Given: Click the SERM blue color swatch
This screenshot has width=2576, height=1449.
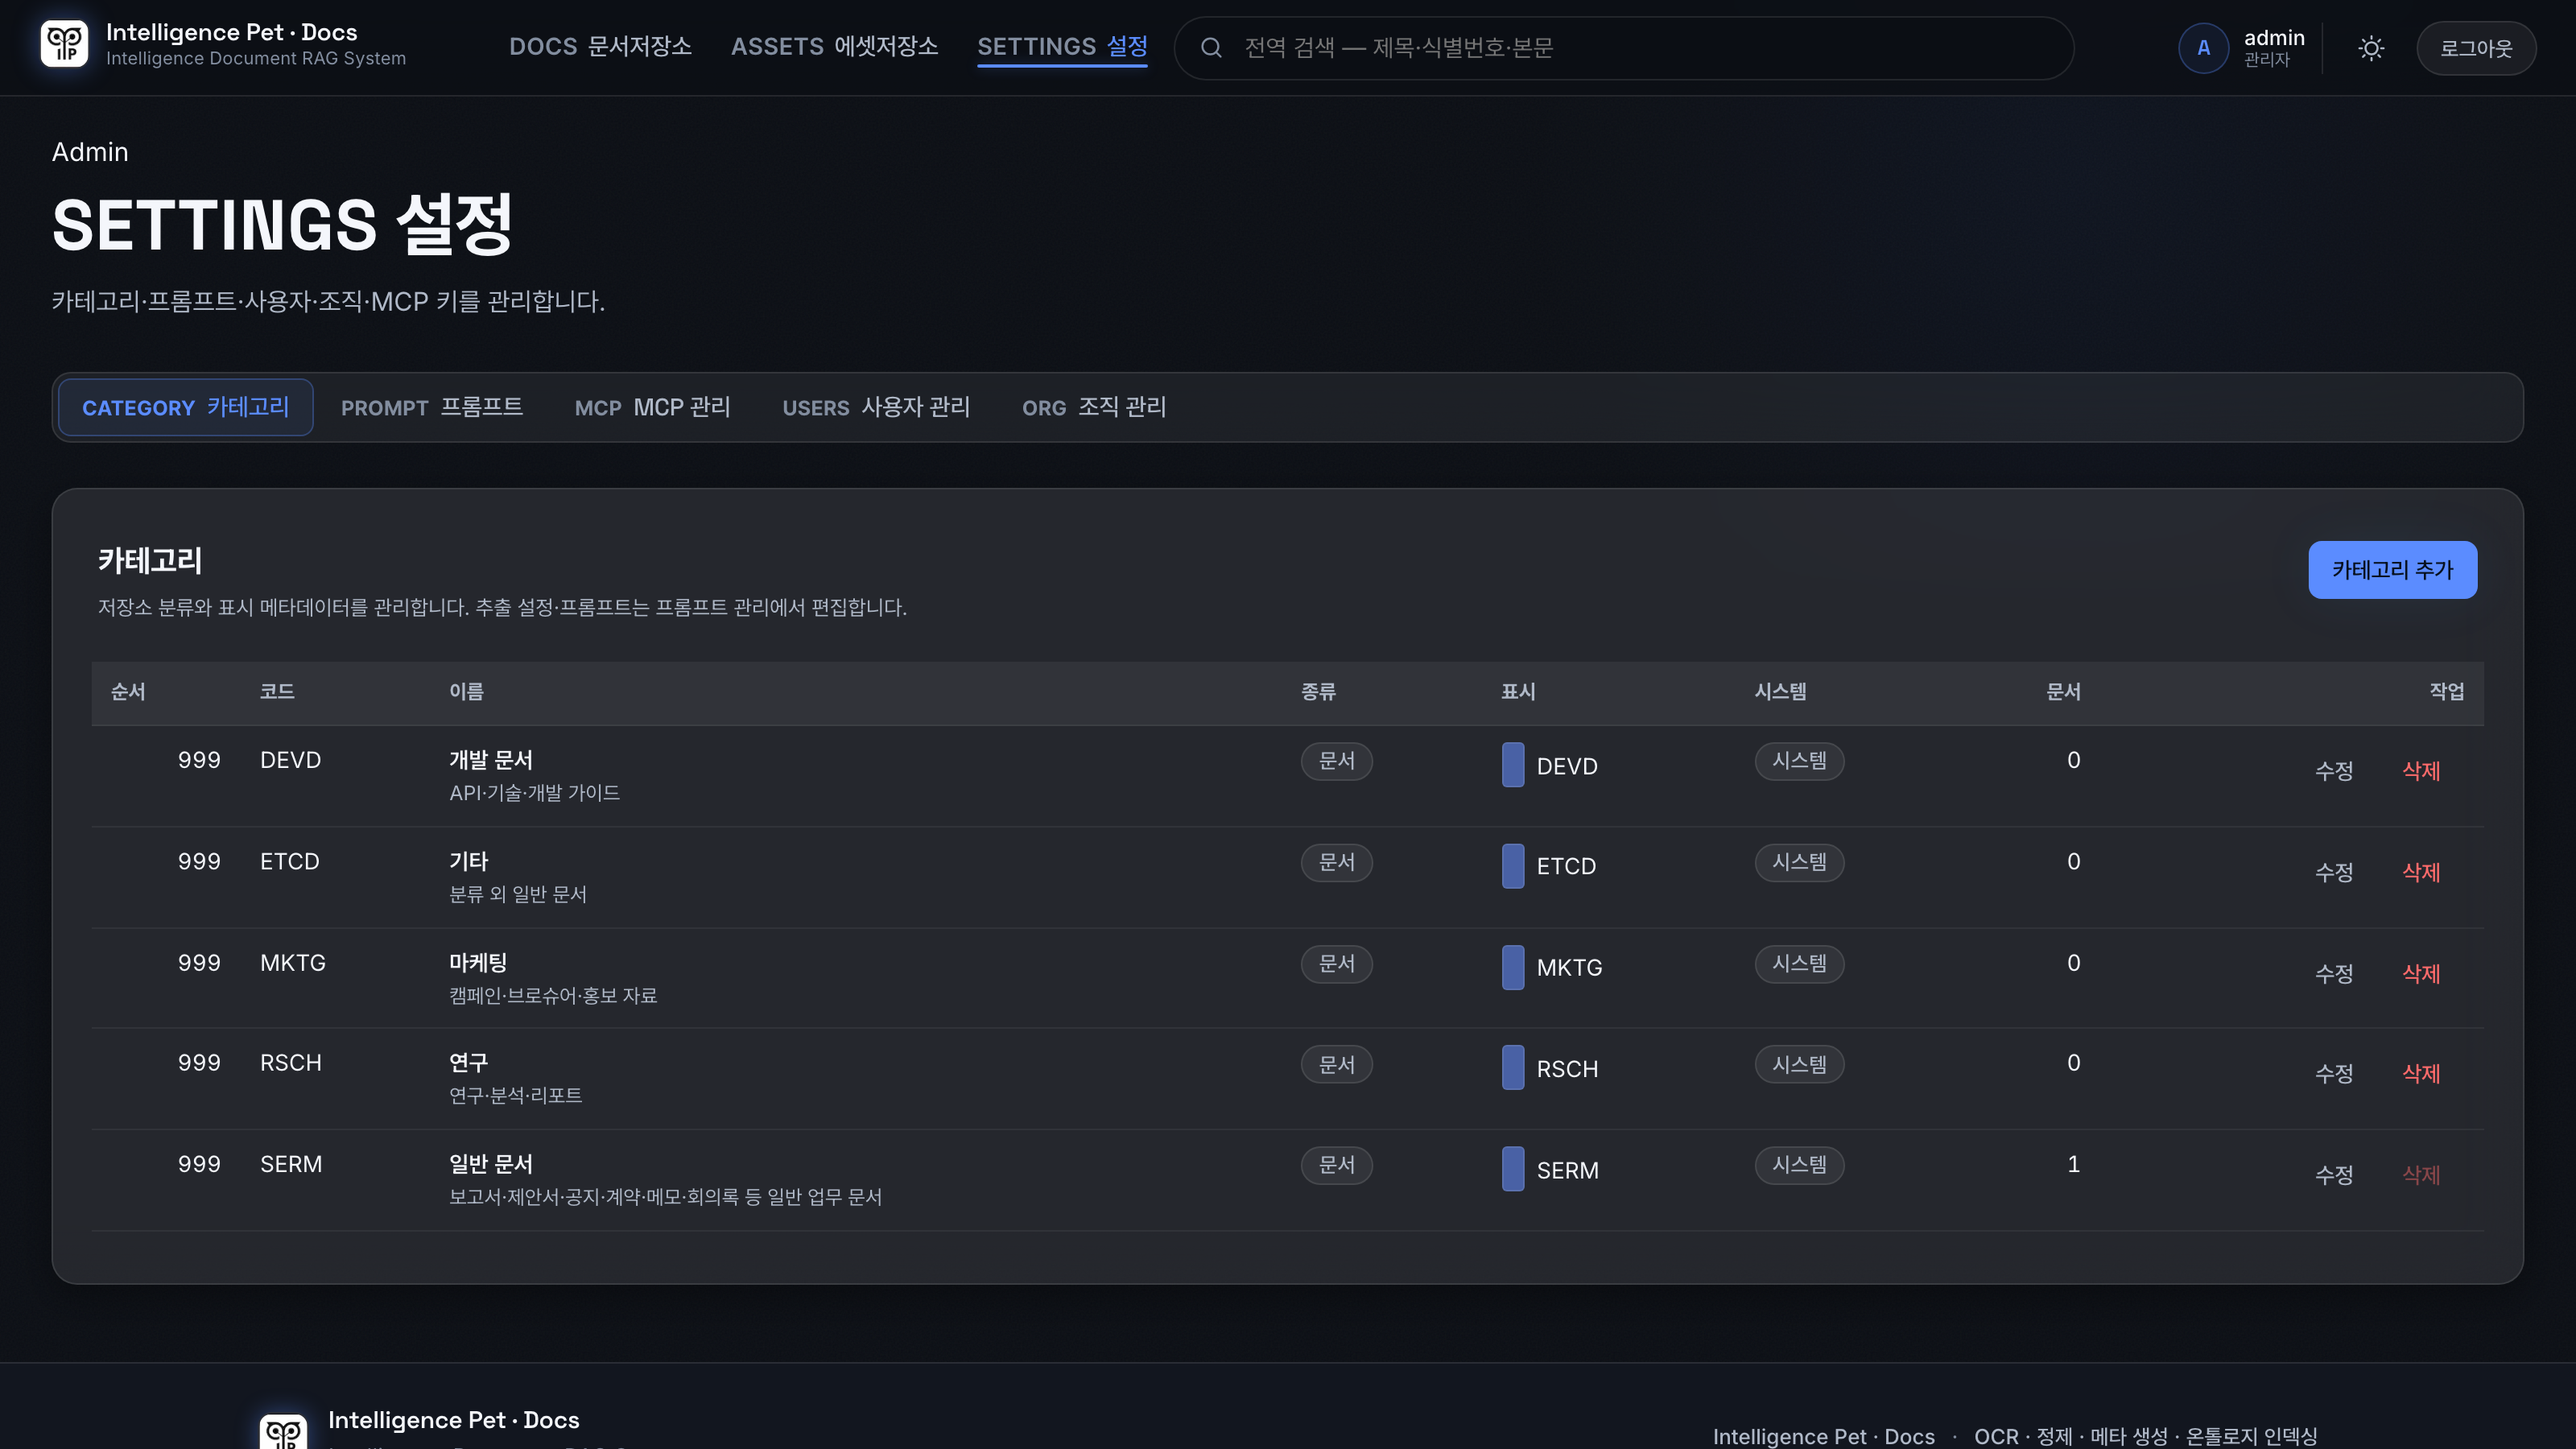Looking at the screenshot, I should click(1513, 1169).
